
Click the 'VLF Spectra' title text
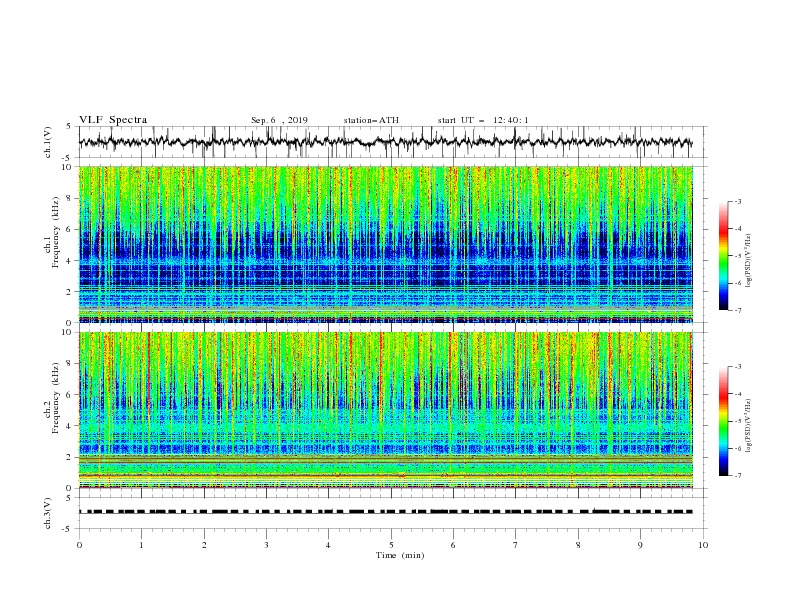point(113,120)
